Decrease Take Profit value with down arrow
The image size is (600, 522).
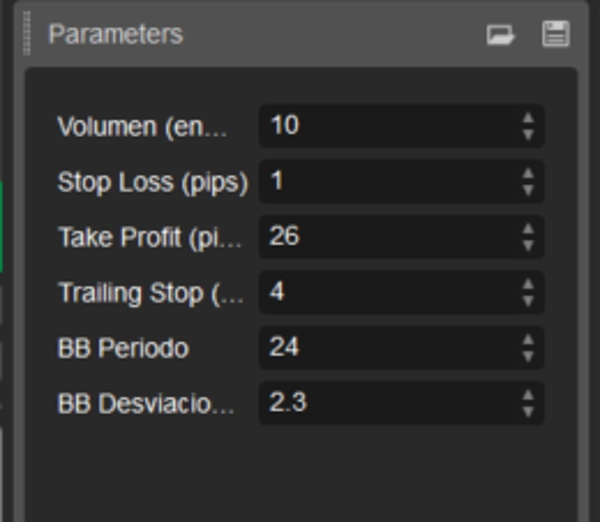click(528, 245)
